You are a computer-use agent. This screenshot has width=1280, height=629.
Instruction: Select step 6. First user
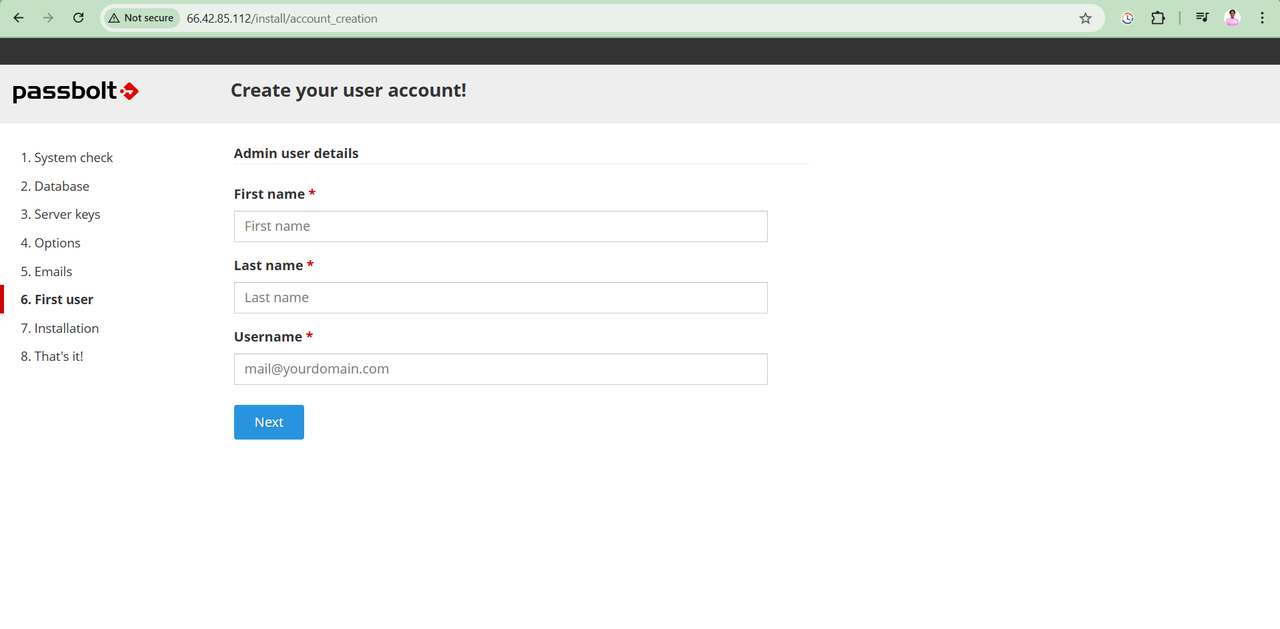(x=57, y=299)
